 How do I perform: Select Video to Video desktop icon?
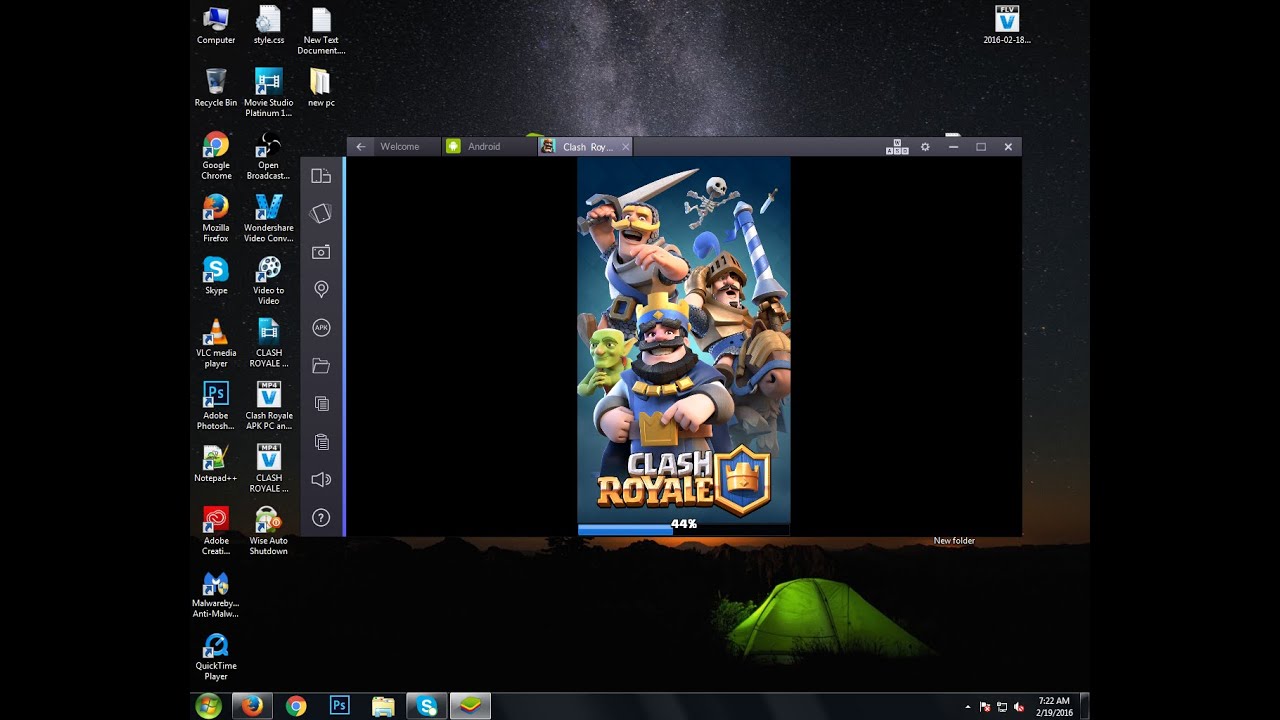point(269,280)
